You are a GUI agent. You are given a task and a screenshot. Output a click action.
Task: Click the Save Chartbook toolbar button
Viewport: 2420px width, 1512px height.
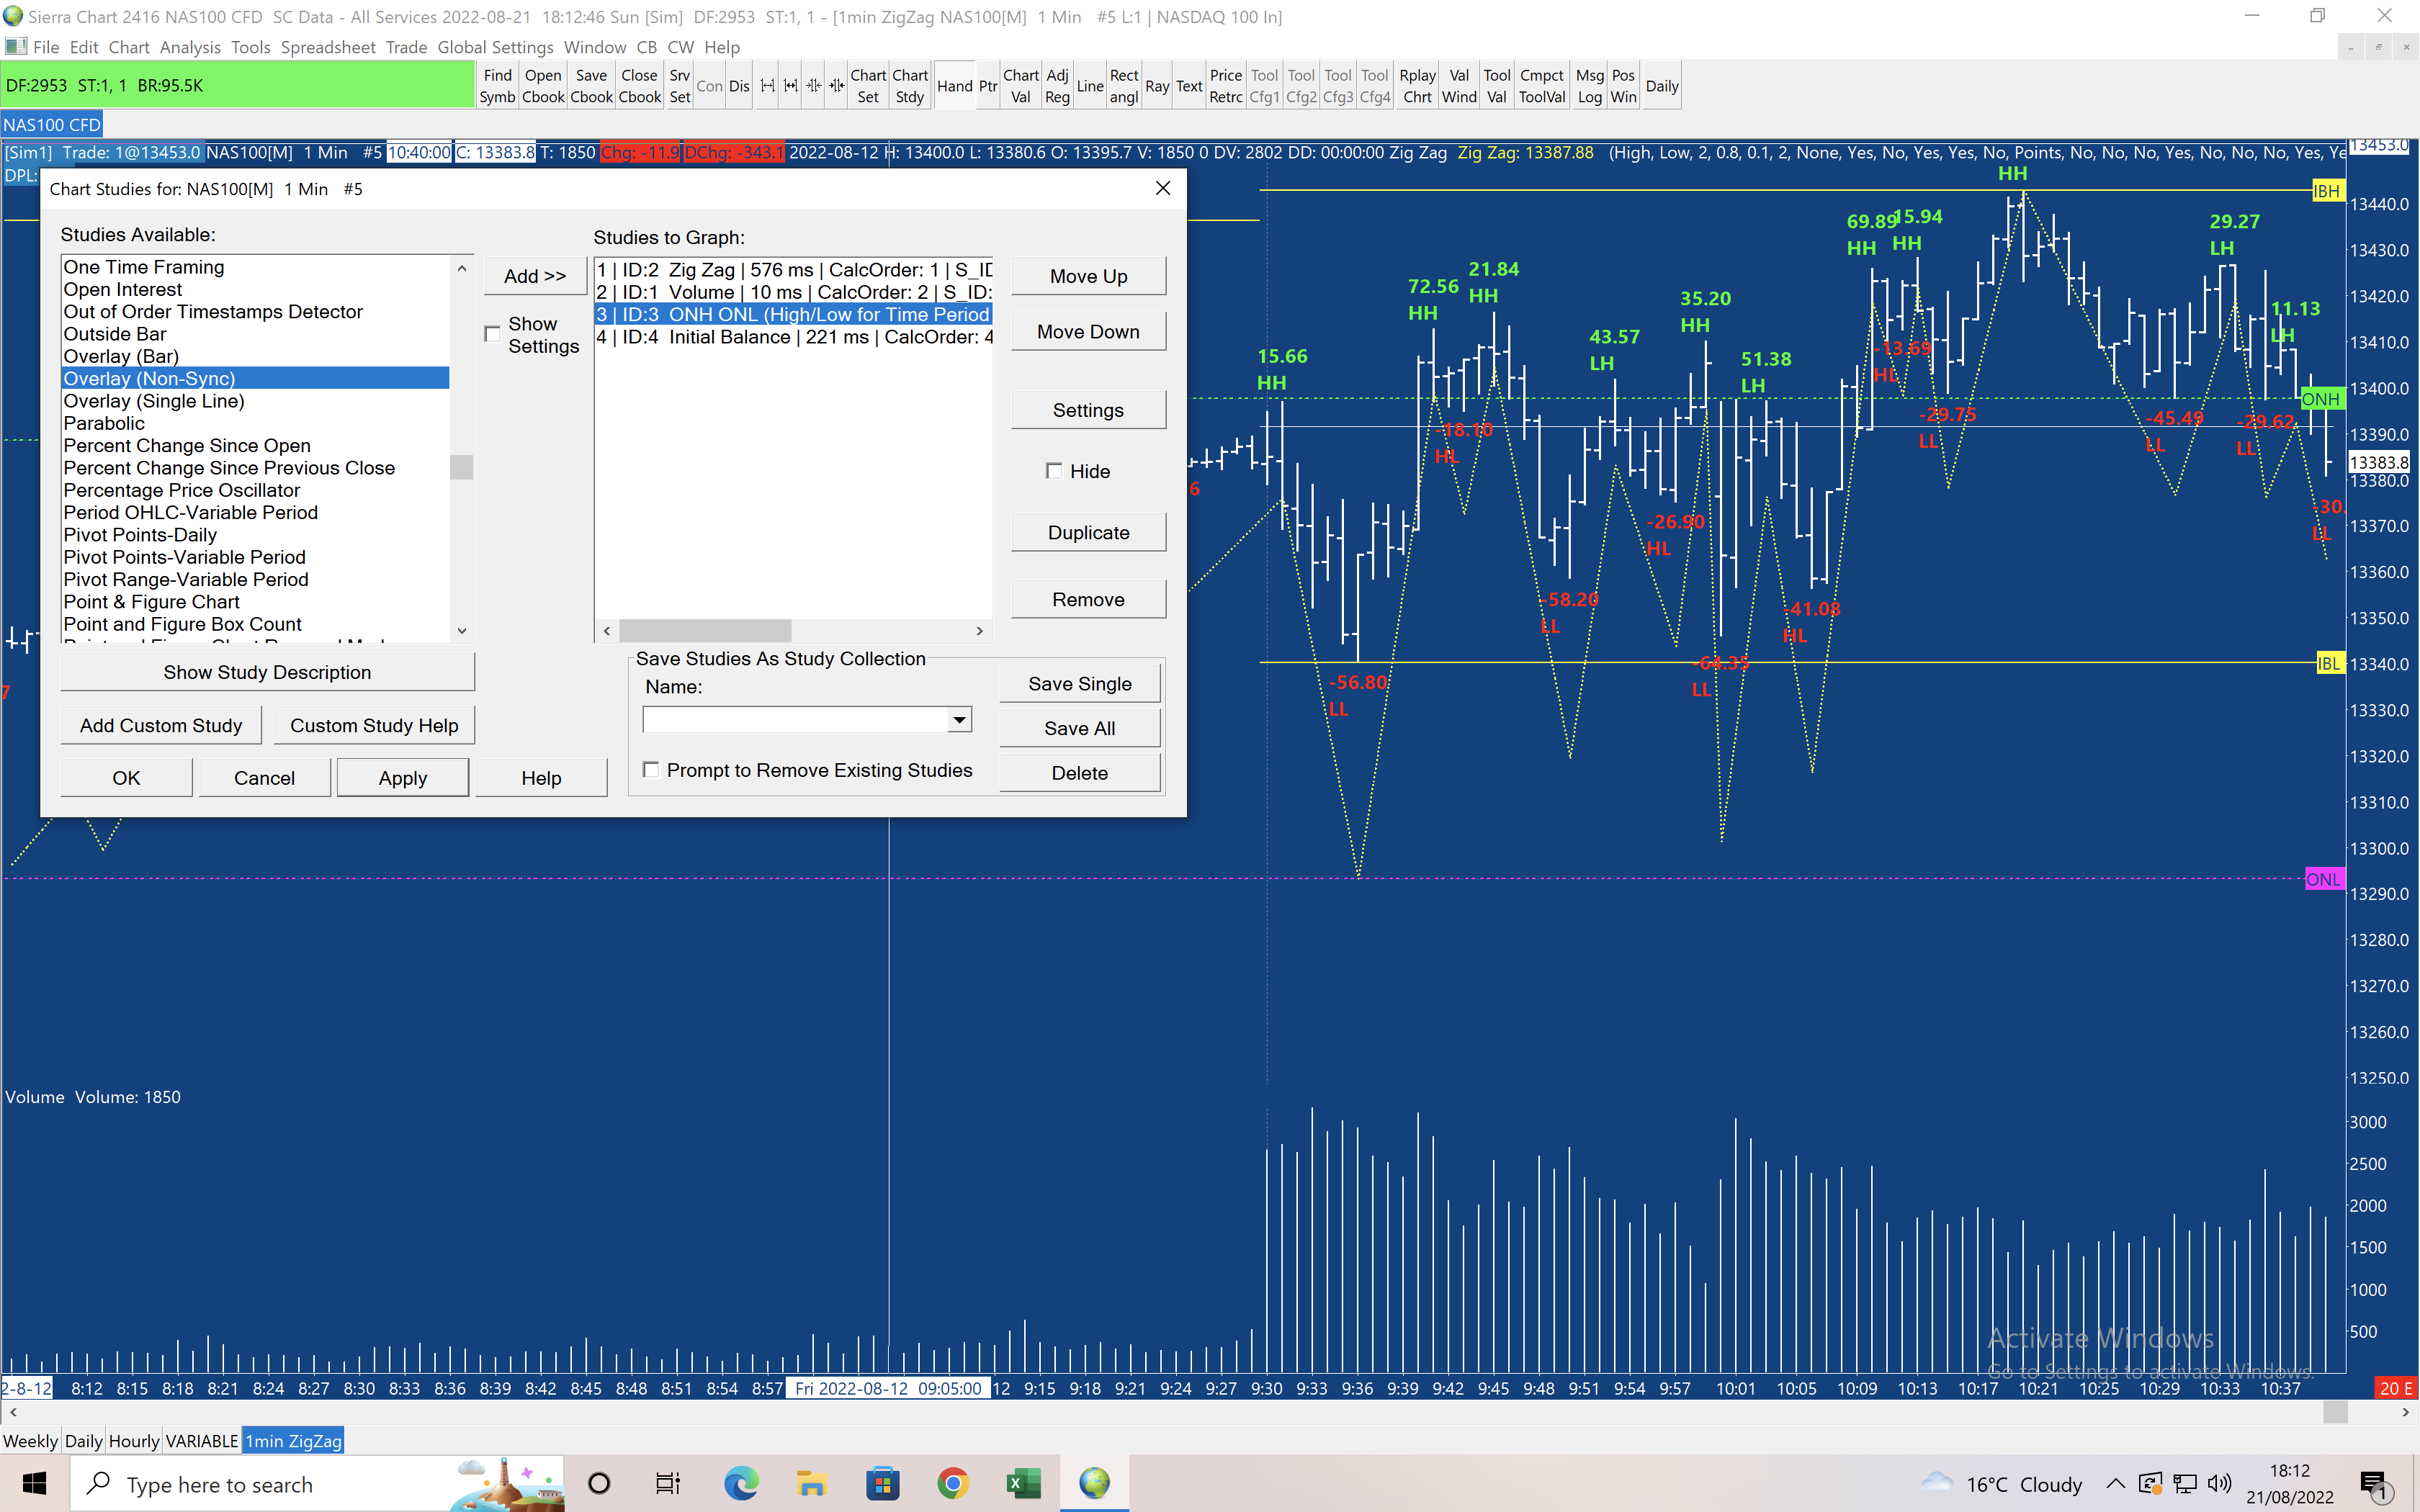[x=591, y=86]
